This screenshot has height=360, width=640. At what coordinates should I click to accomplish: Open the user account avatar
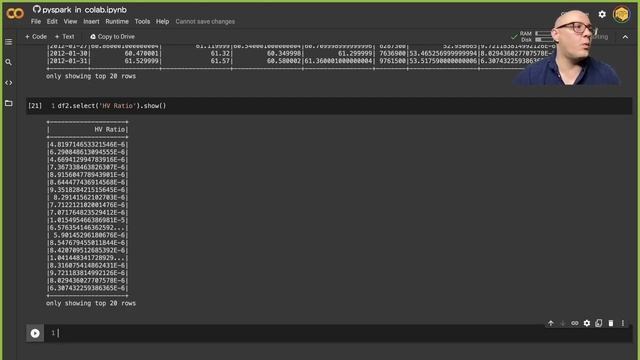621,15
